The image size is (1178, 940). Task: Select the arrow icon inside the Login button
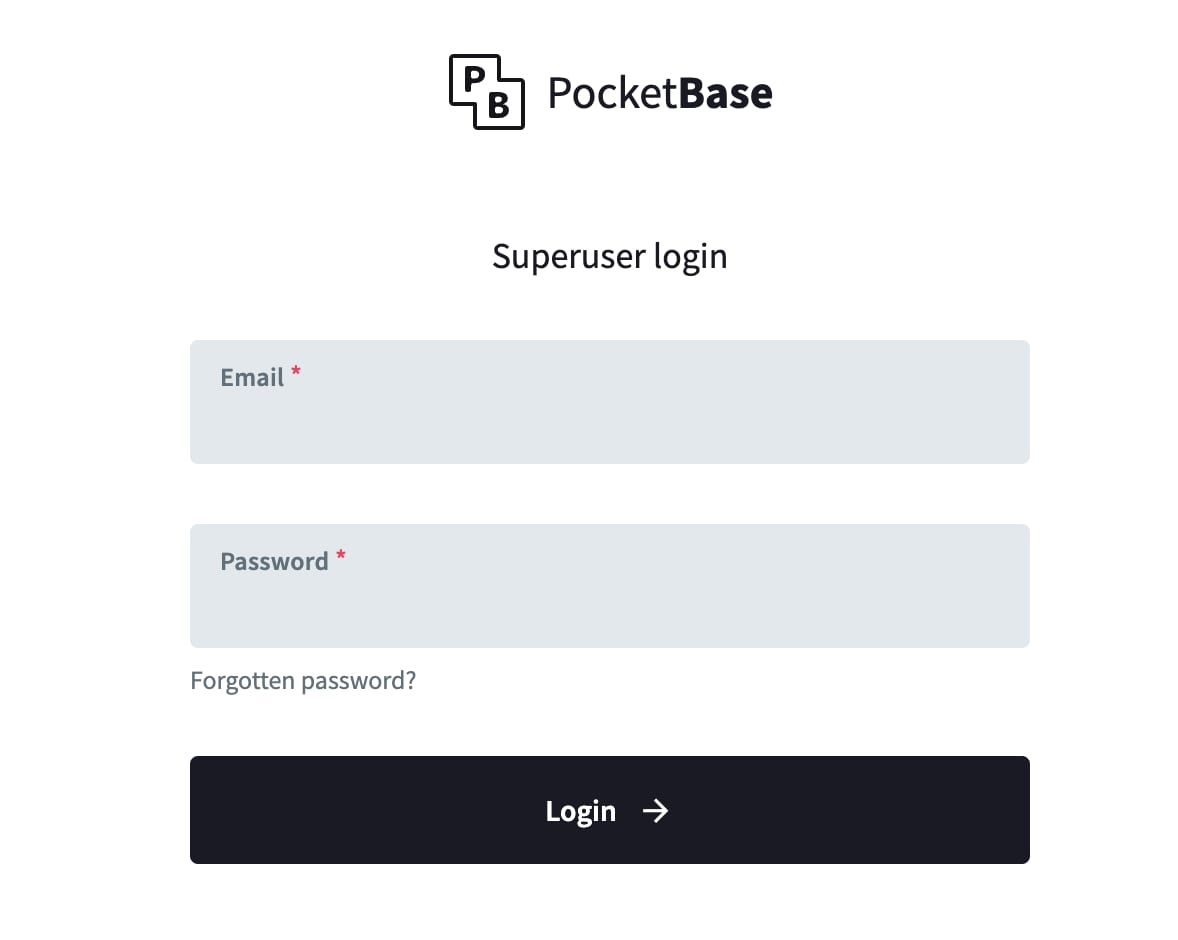[x=656, y=811]
